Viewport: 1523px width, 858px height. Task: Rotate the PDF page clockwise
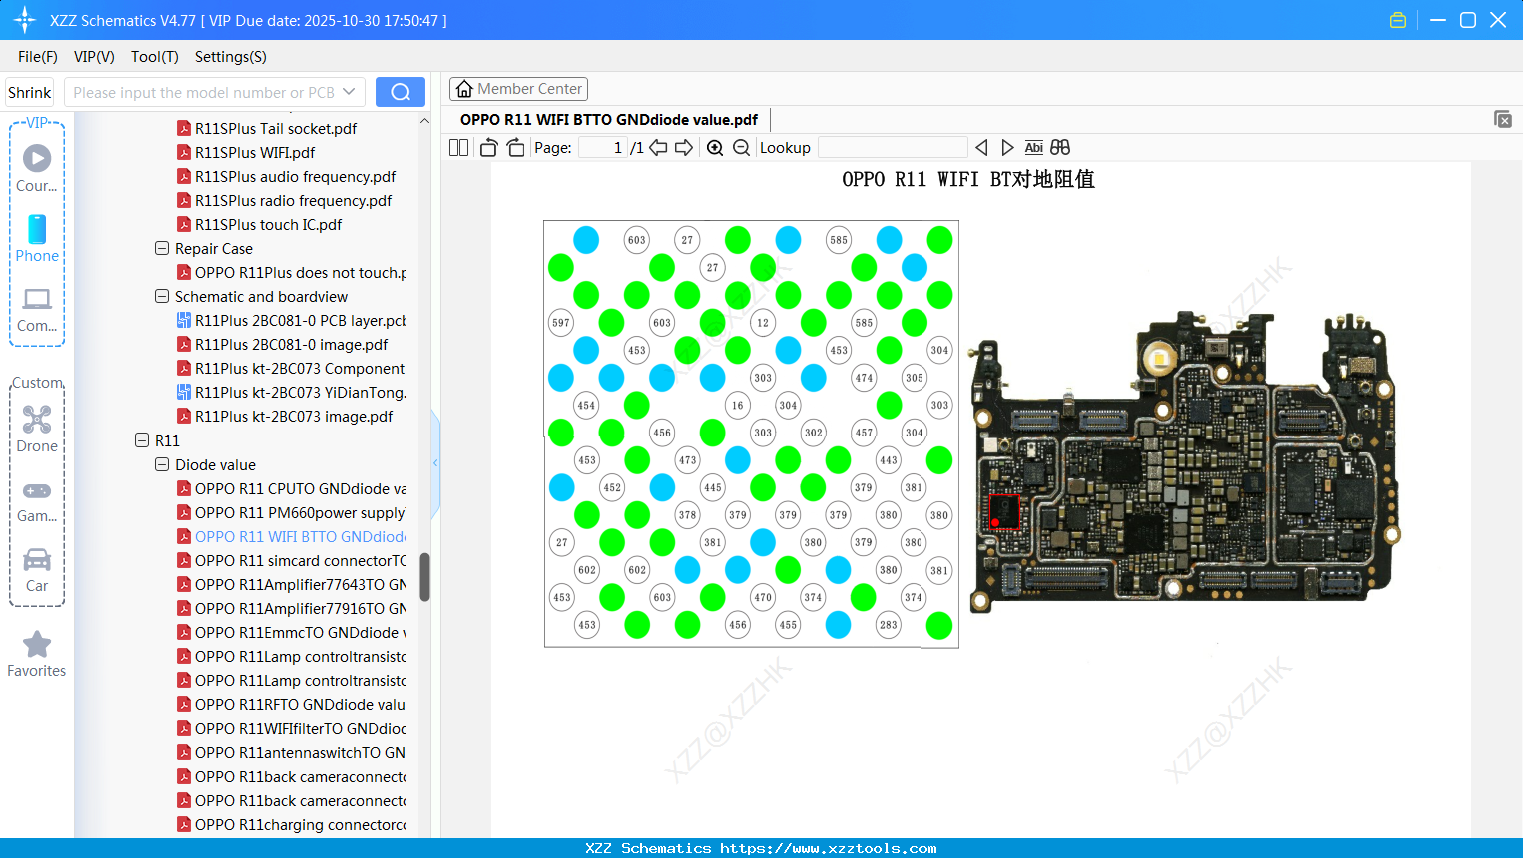click(x=514, y=147)
